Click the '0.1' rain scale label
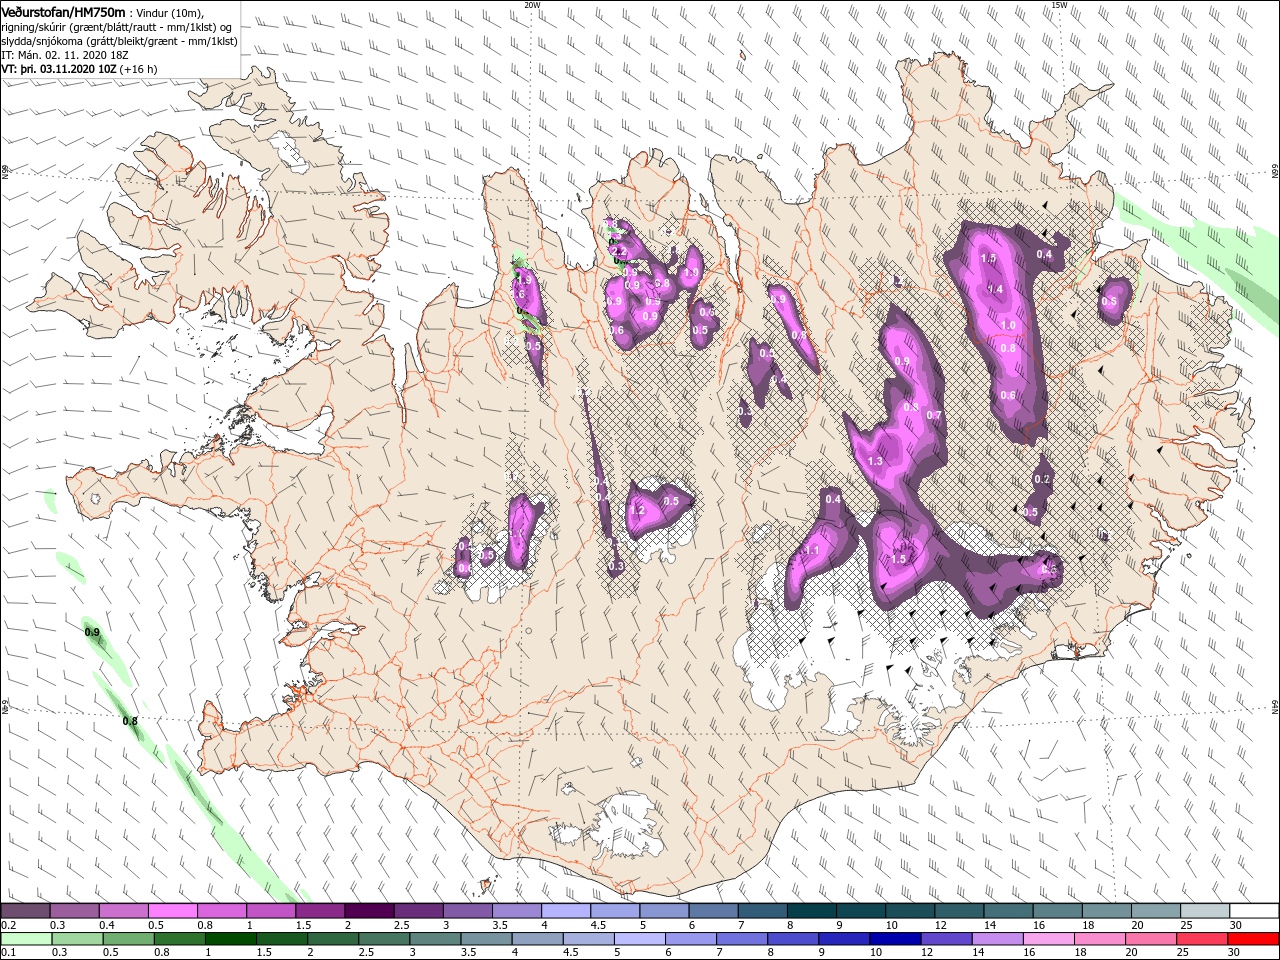 click(x=7, y=953)
